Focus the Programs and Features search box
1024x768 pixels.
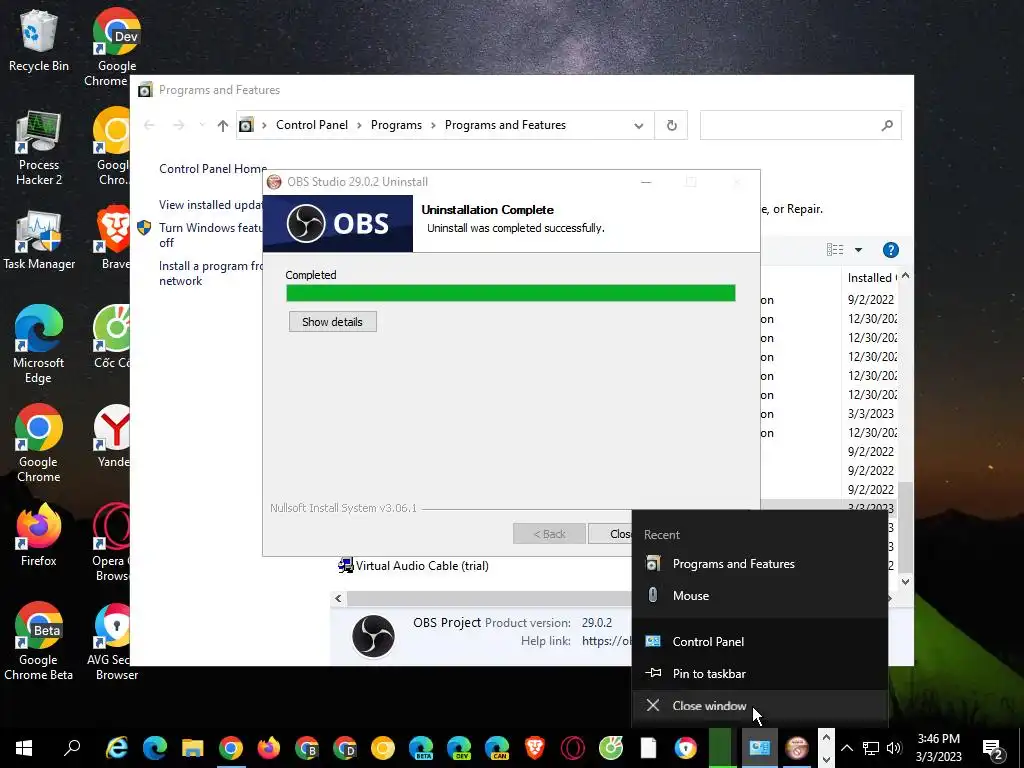(800, 125)
